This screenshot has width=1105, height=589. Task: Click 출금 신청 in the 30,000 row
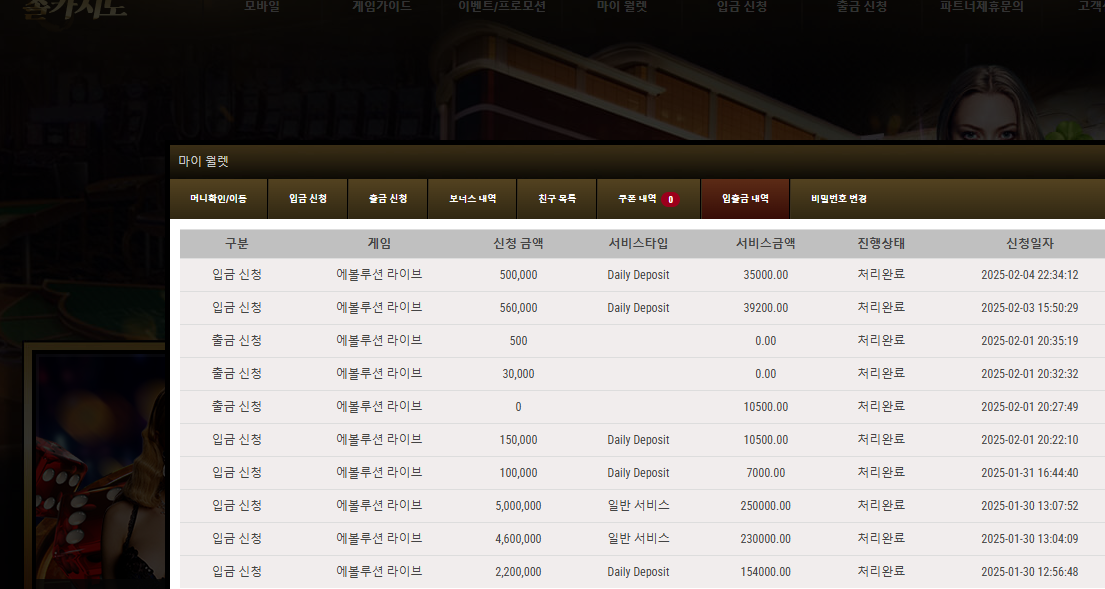[x=237, y=373]
